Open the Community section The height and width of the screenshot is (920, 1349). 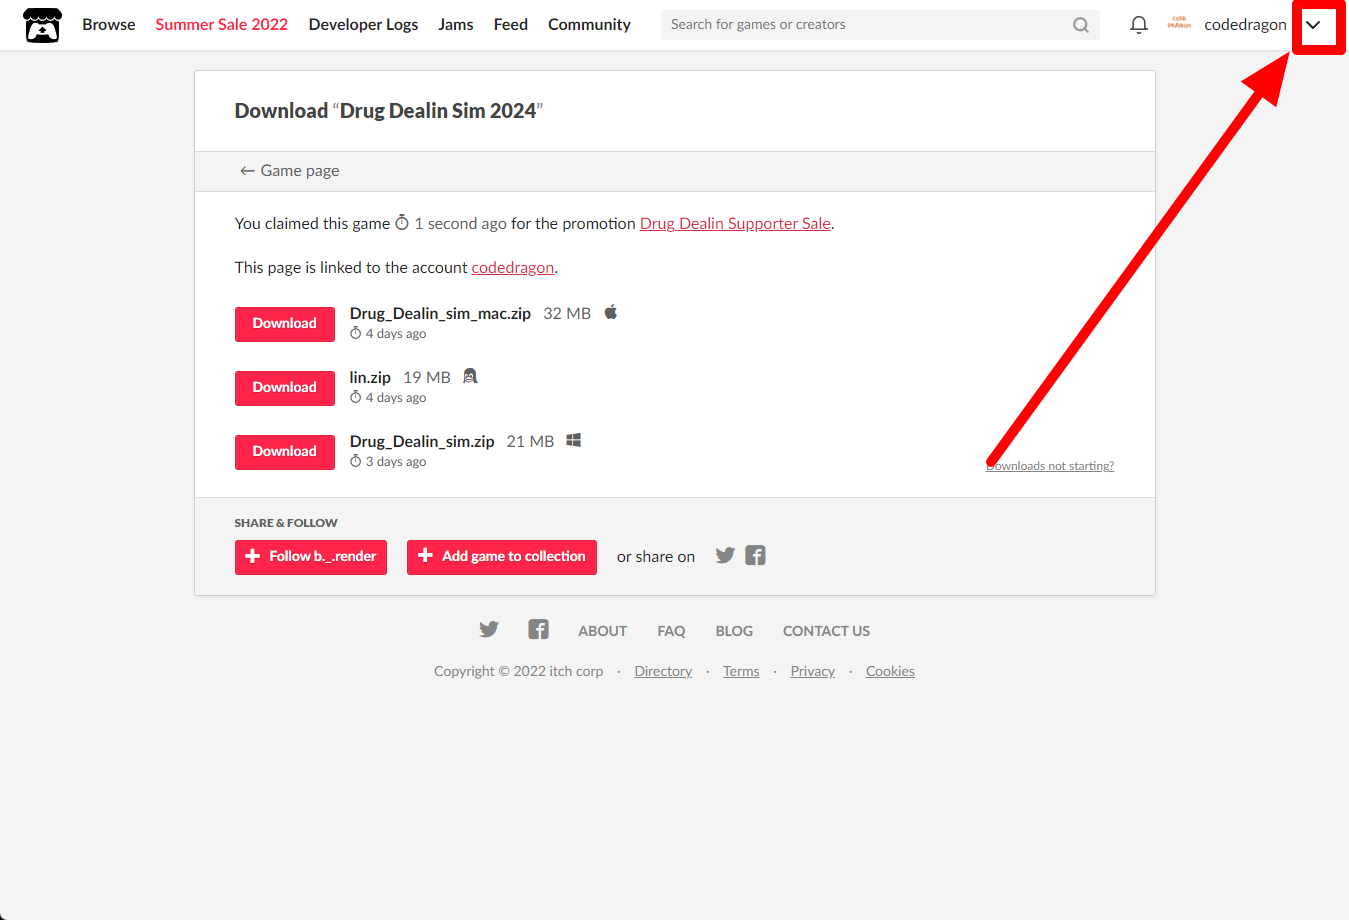589,25
